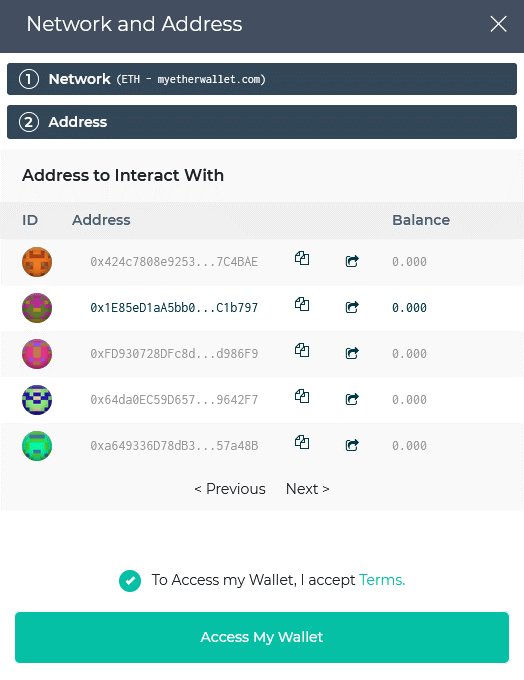This screenshot has height=680, width=524.
Task: Open explorer link for 0xa649336D78dB3...57a48B
Action: click(x=352, y=445)
